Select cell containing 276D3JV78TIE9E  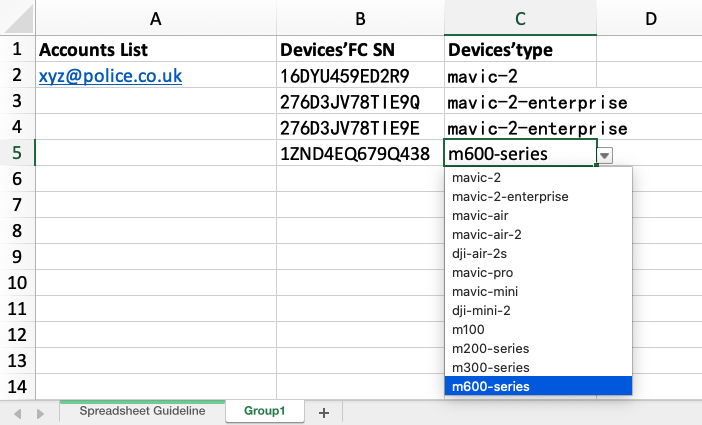[360, 127]
